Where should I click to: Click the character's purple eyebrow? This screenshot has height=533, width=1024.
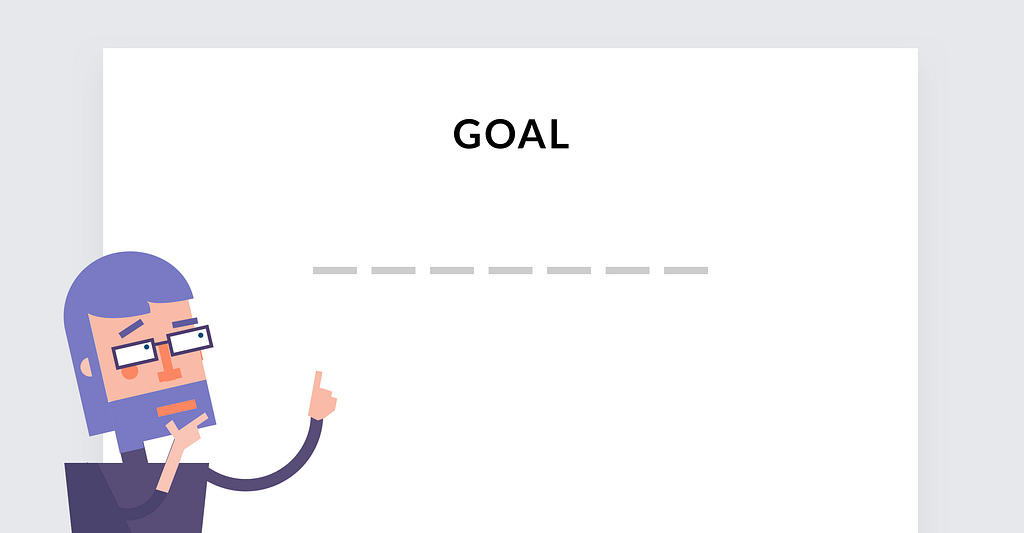(133, 328)
